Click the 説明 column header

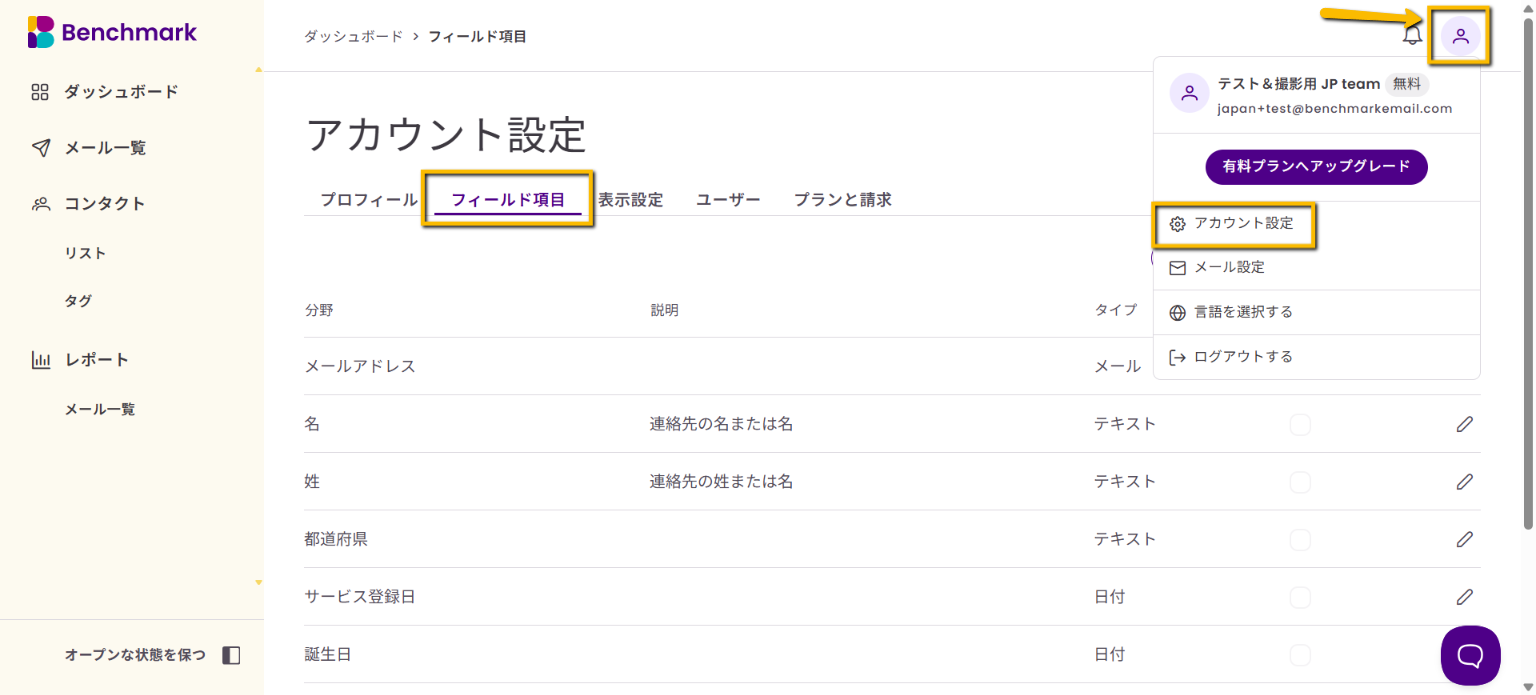(664, 310)
